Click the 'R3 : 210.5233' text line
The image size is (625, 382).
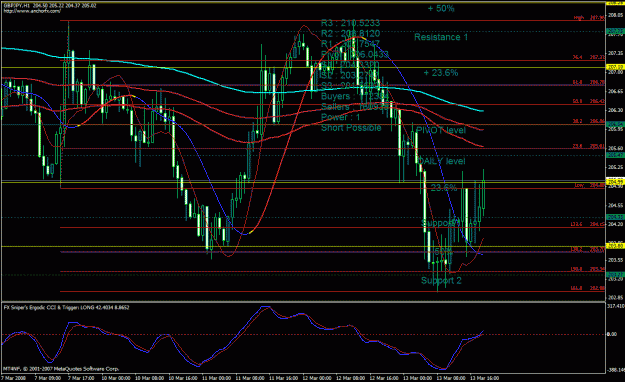pyautogui.click(x=350, y=23)
